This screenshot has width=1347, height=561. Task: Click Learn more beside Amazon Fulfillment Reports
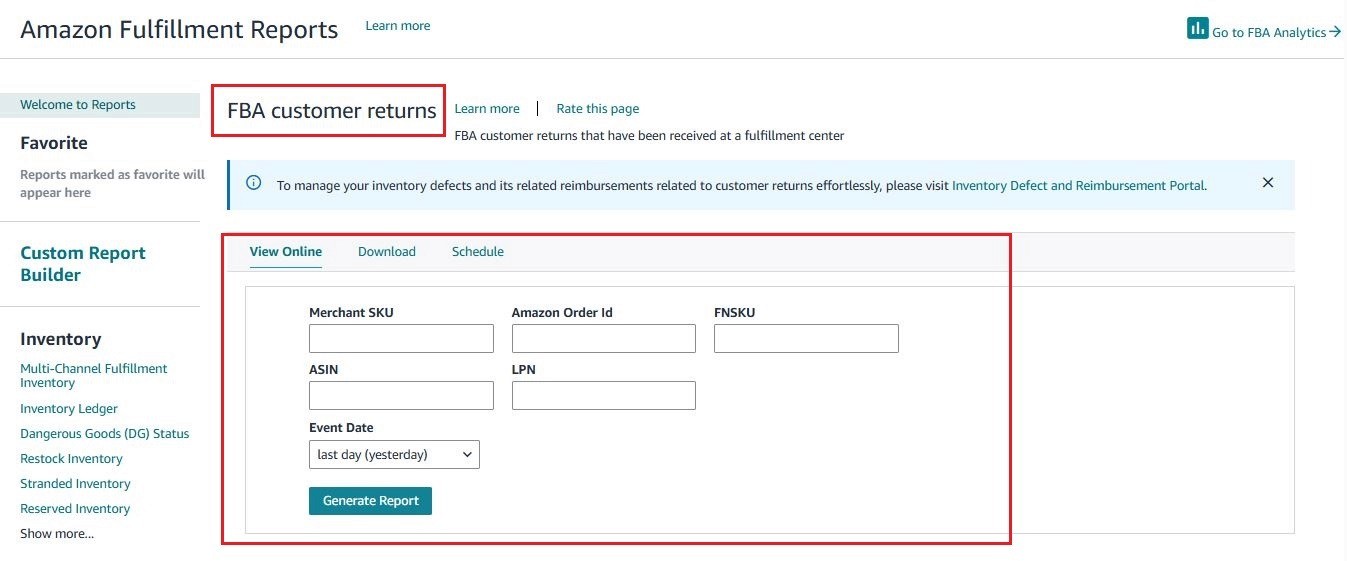[x=398, y=26]
